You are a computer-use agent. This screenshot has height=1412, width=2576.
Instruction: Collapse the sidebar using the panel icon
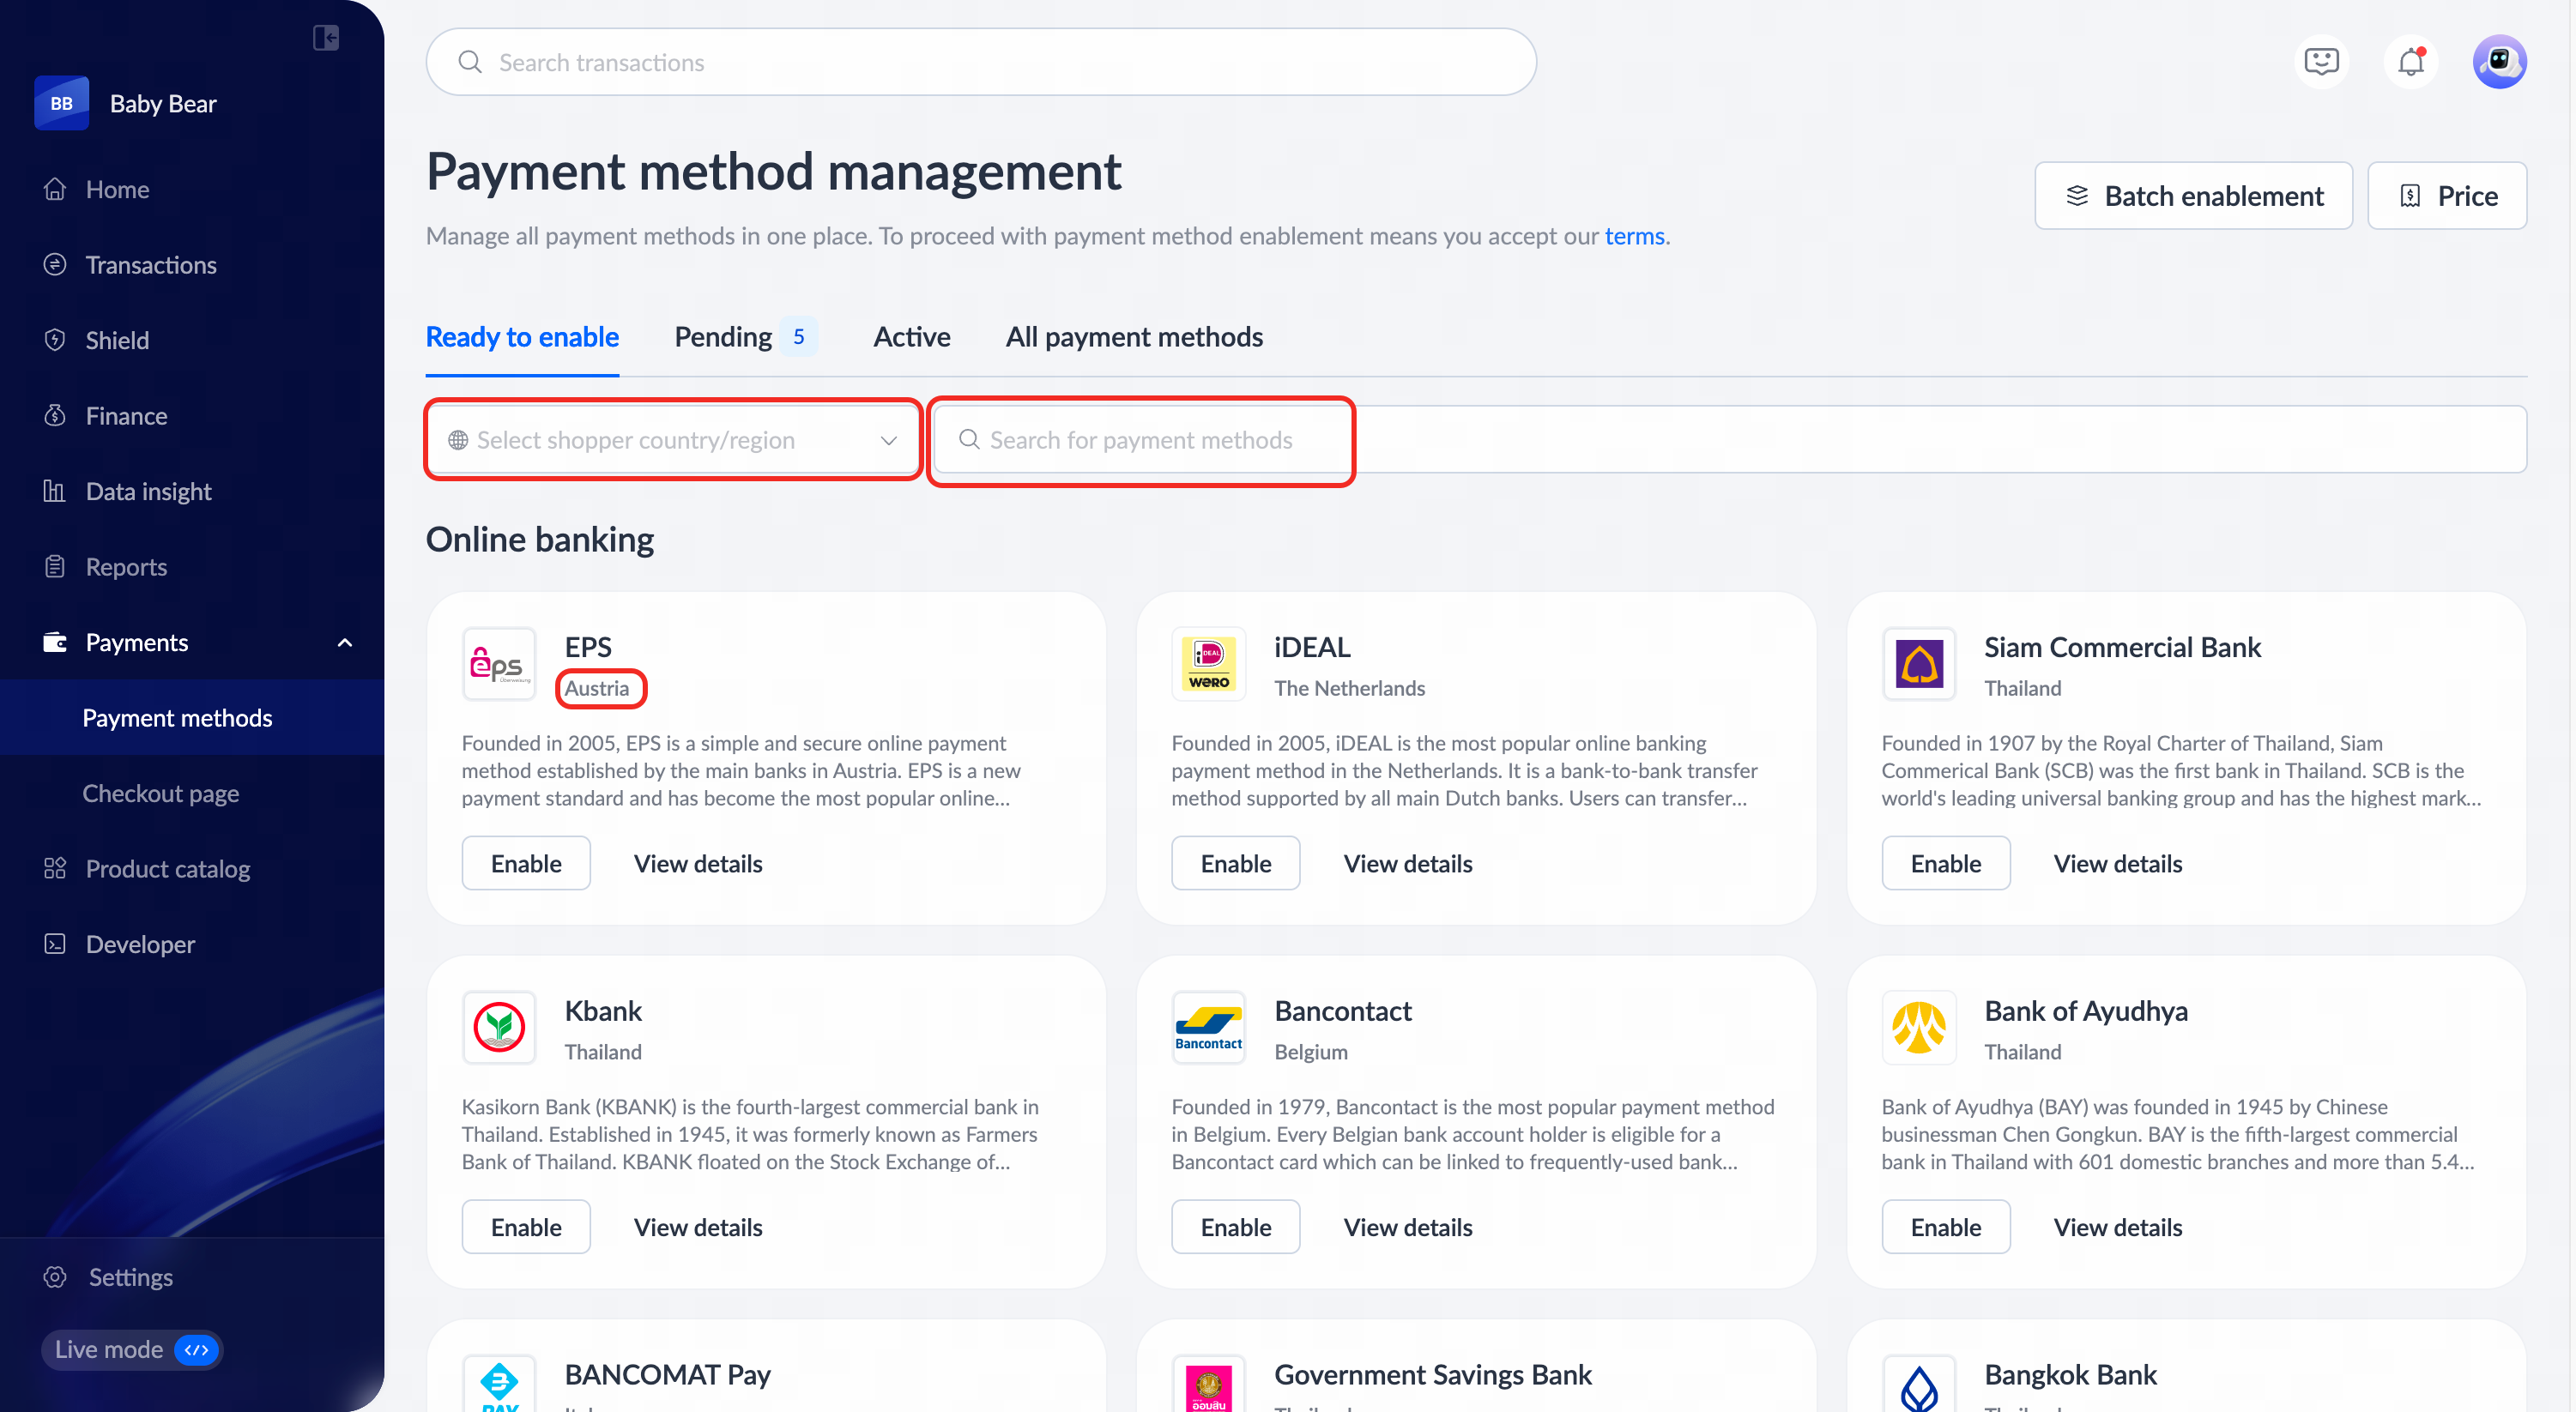pyautogui.click(x=325, y=38)
